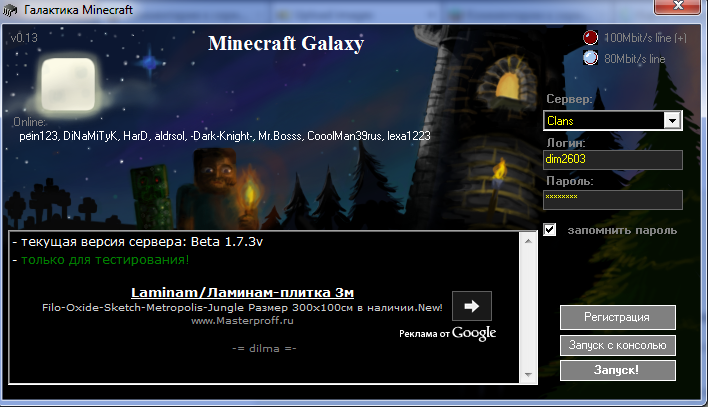Click the 80Mbit/s line label
708x407 pixels.
[x=634, y=59]
